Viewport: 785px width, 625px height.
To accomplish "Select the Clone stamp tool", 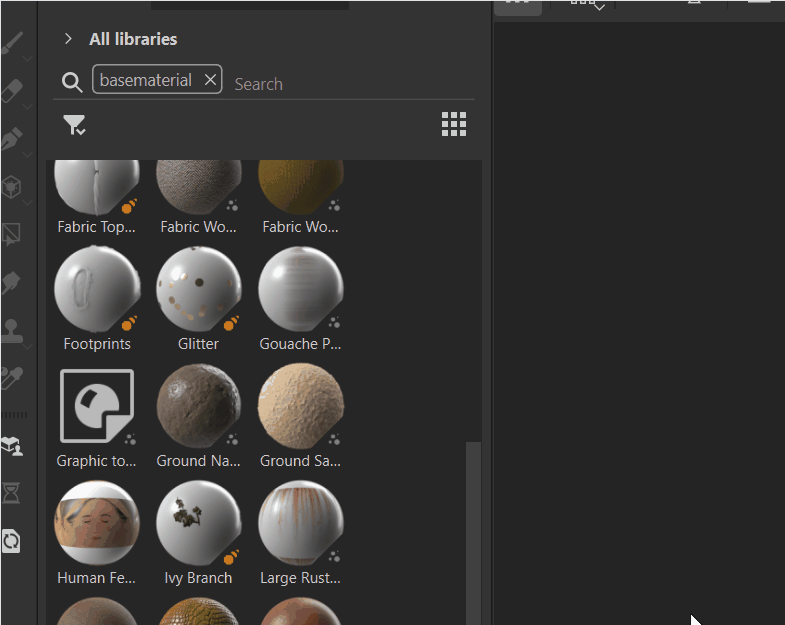I will click(x=12, y=331).
